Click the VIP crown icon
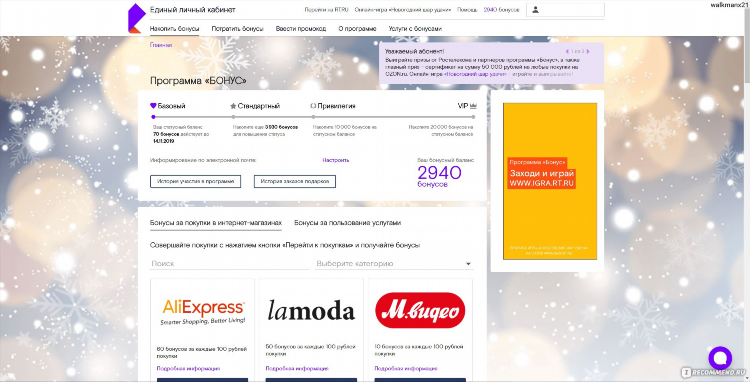Viewport: 750px width, 382px height. (473, 106)
